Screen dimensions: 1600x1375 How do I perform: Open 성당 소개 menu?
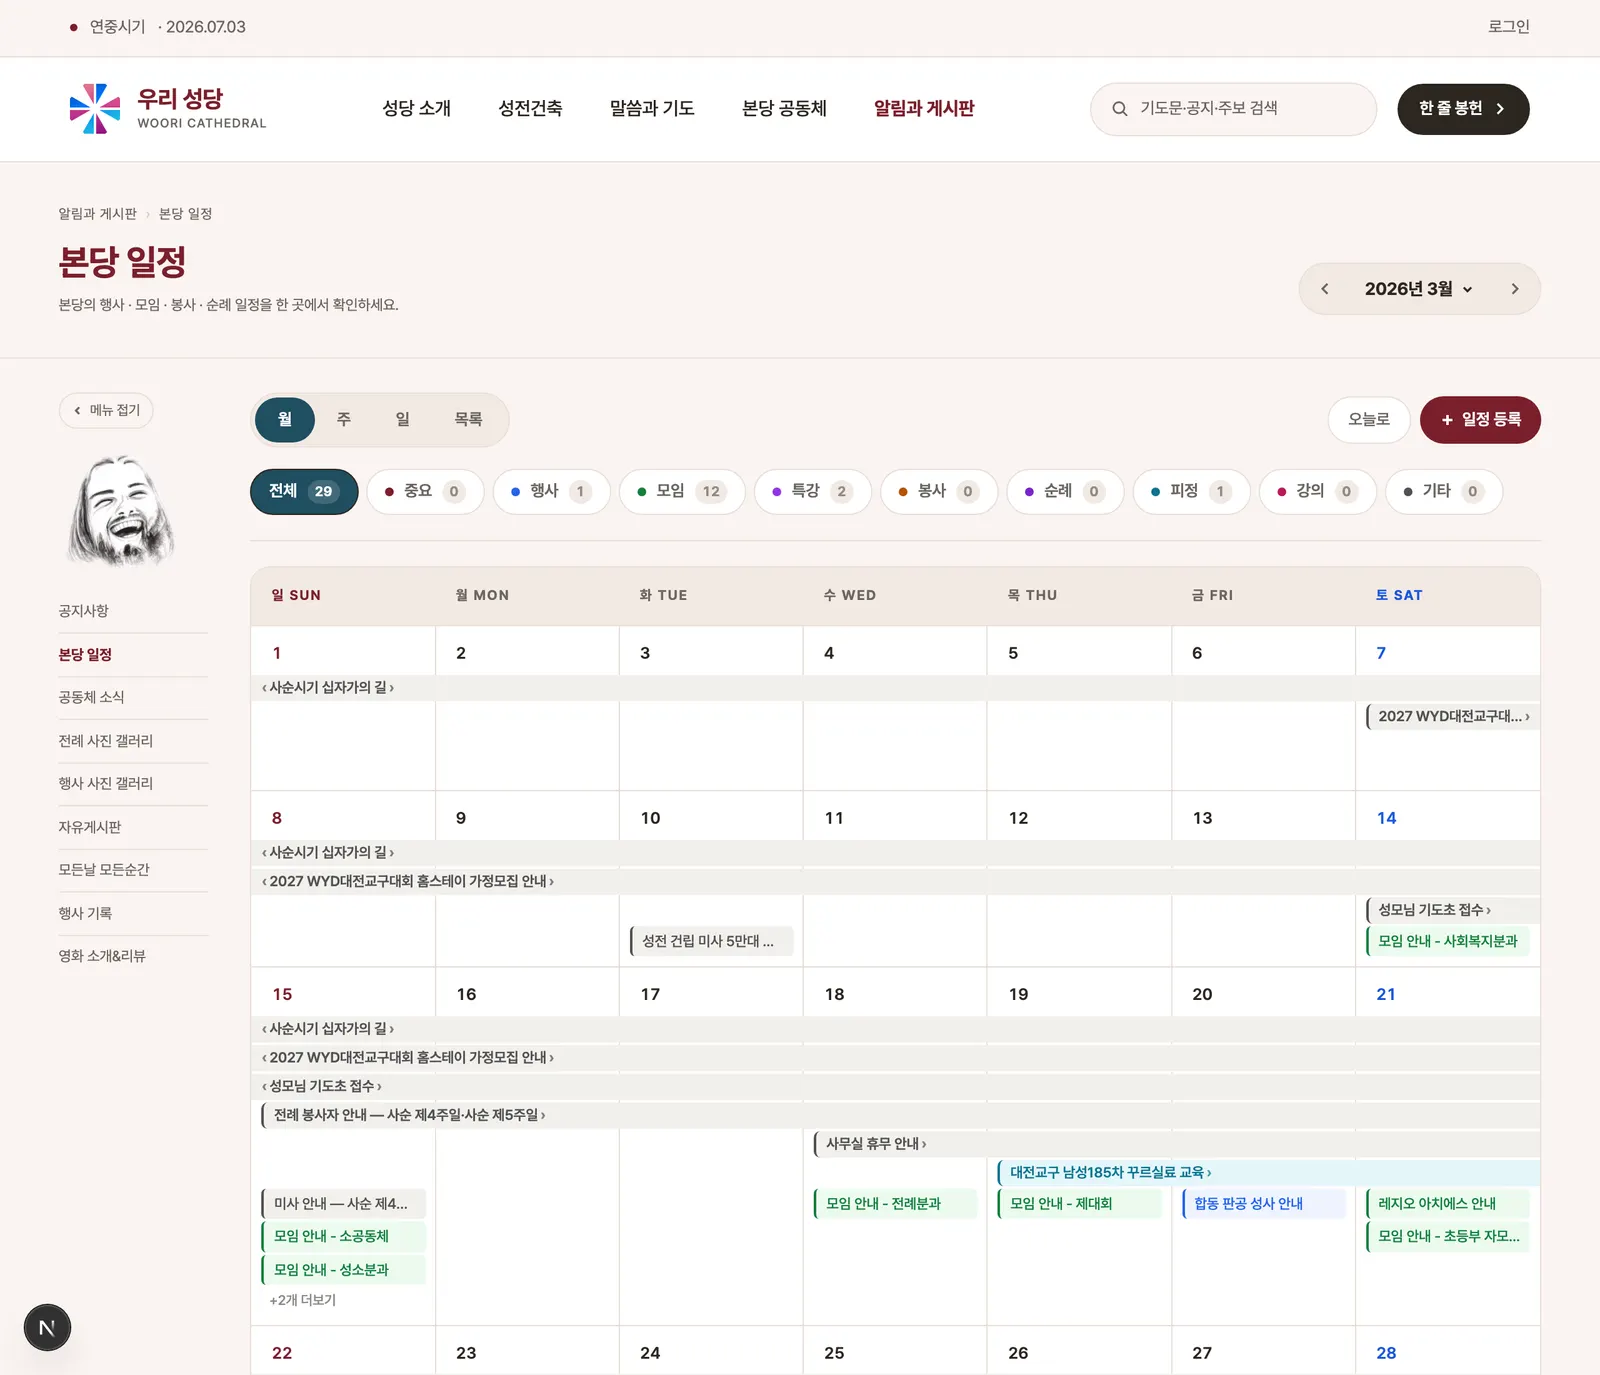416,109
